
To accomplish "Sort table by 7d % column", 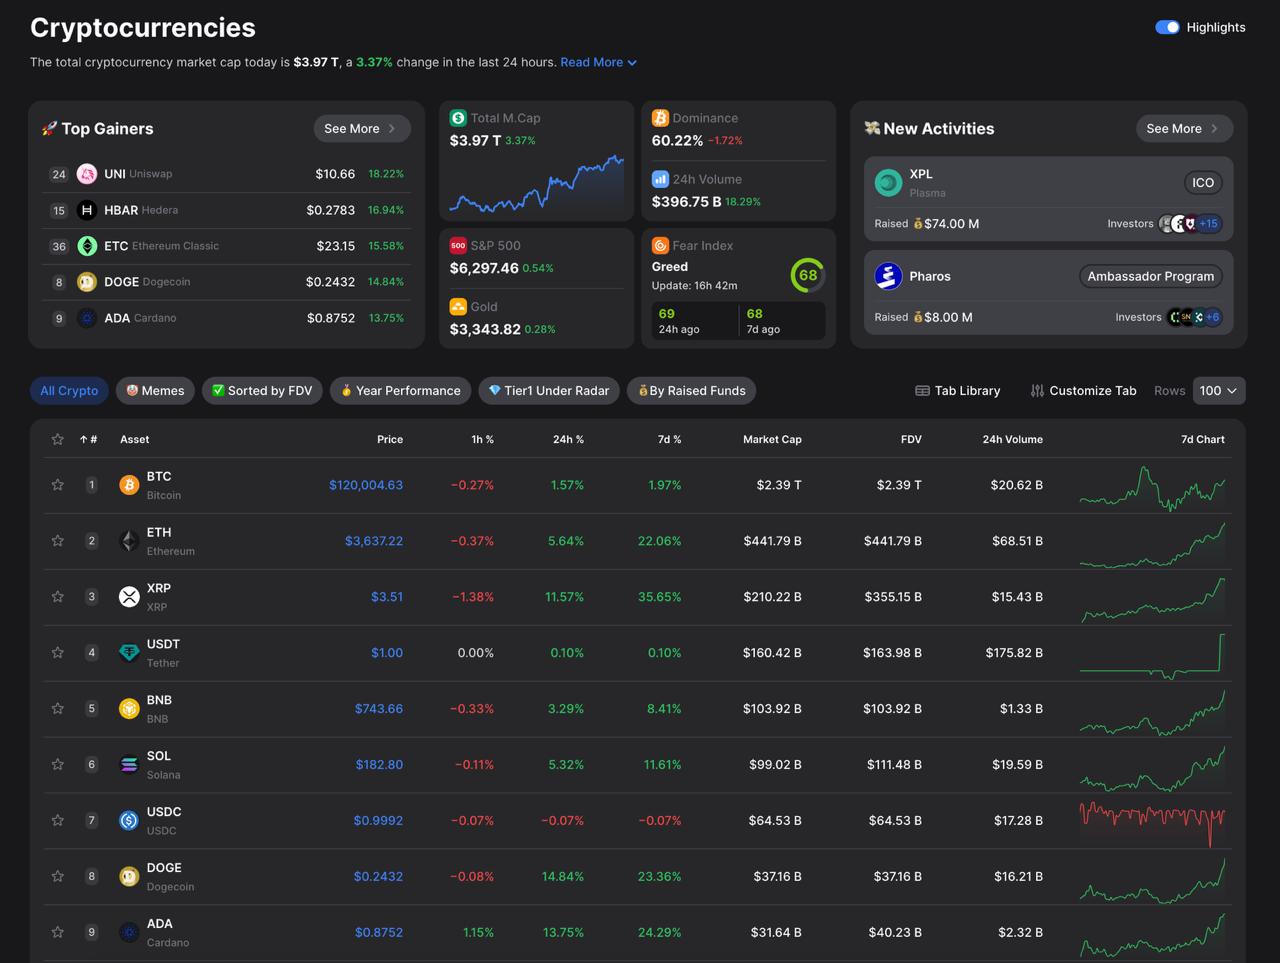I will [669, 439].
